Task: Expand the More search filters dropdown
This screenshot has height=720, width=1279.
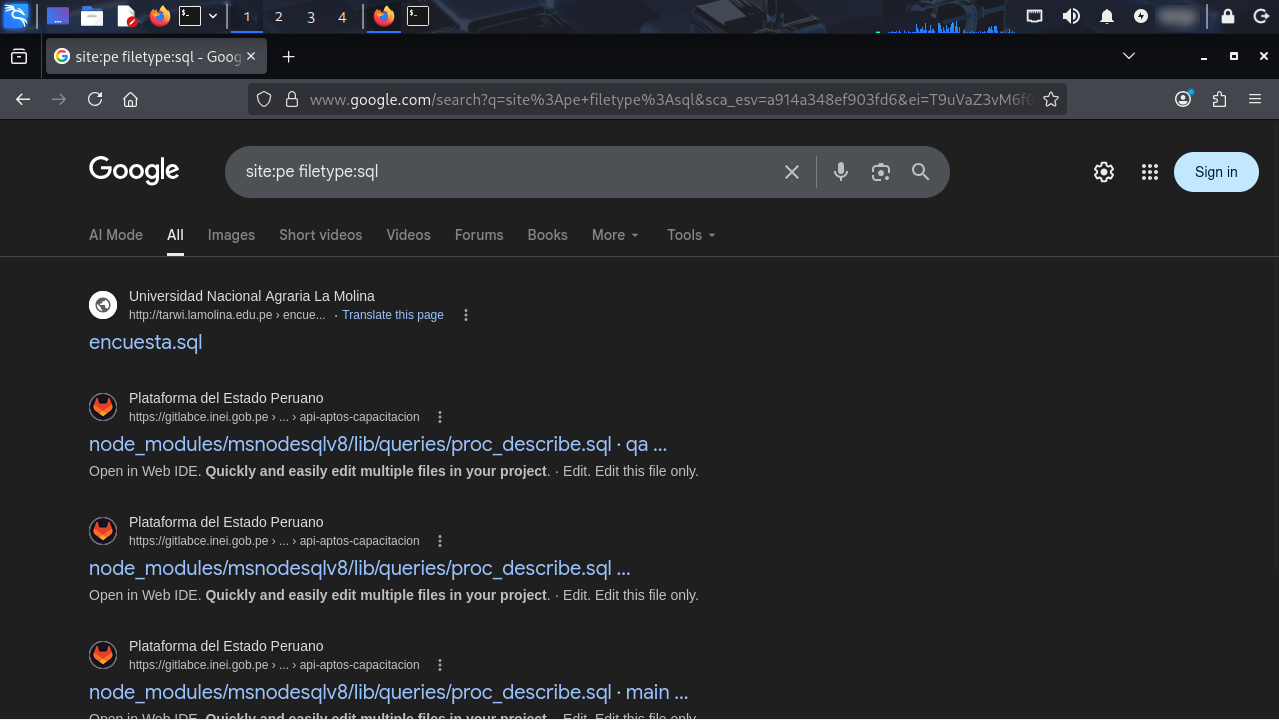Action: 615,235
